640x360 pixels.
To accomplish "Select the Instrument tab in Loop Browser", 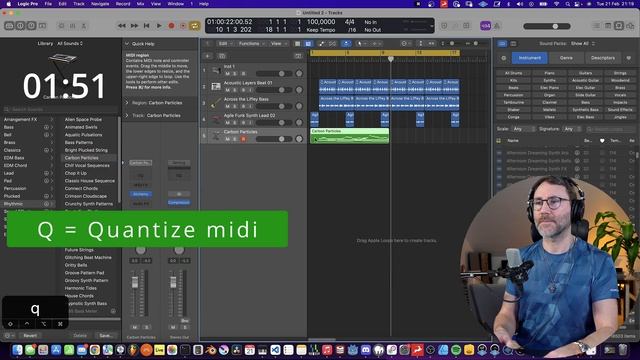I will [x=529, y=58].
